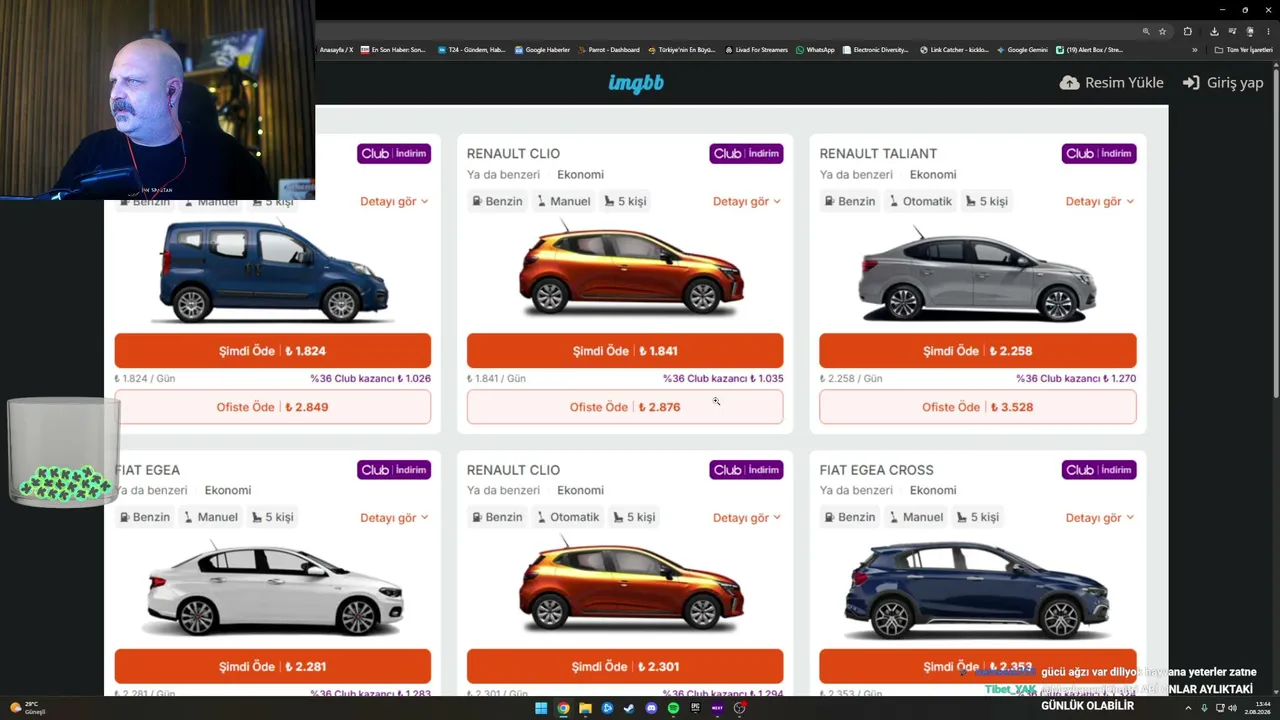Click the bookmark star icon in address bar
This screenshot has height=720, width=1280.
(x=1162, y=31)
